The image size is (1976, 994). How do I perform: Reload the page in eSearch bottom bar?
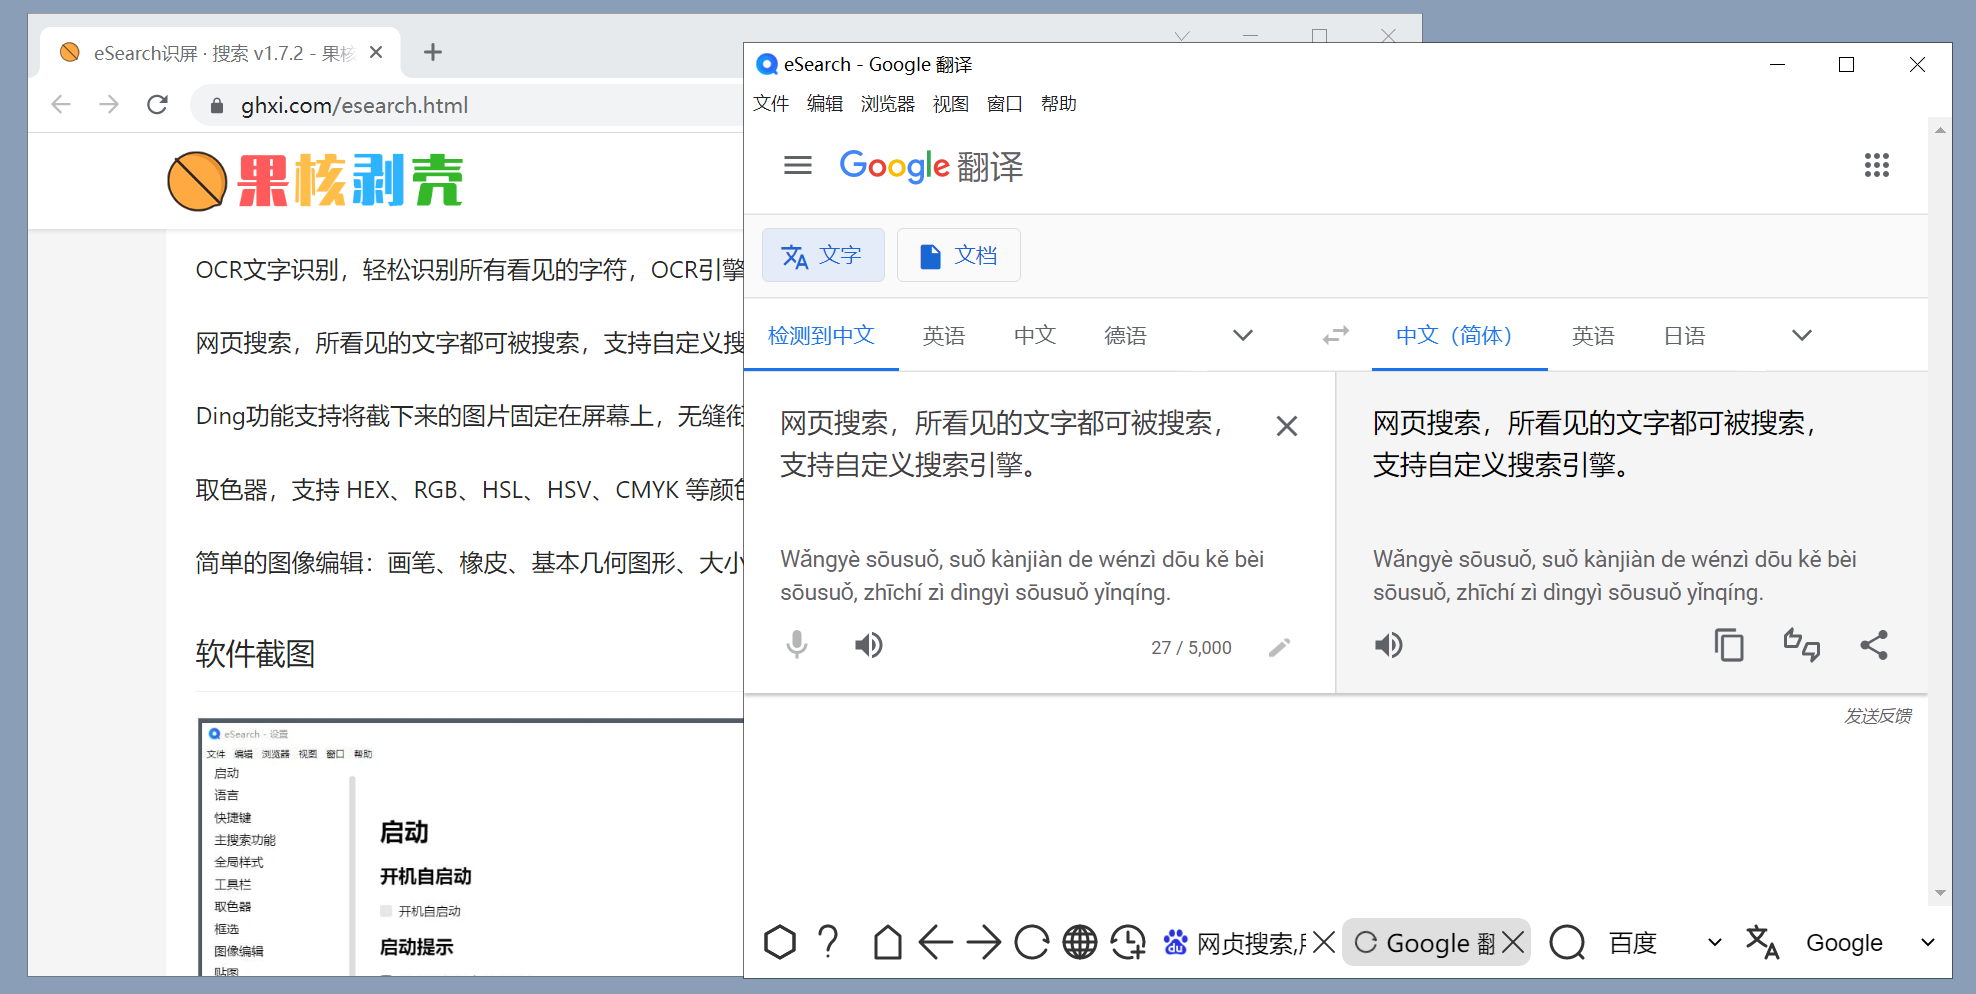(x=1031, y=942)
